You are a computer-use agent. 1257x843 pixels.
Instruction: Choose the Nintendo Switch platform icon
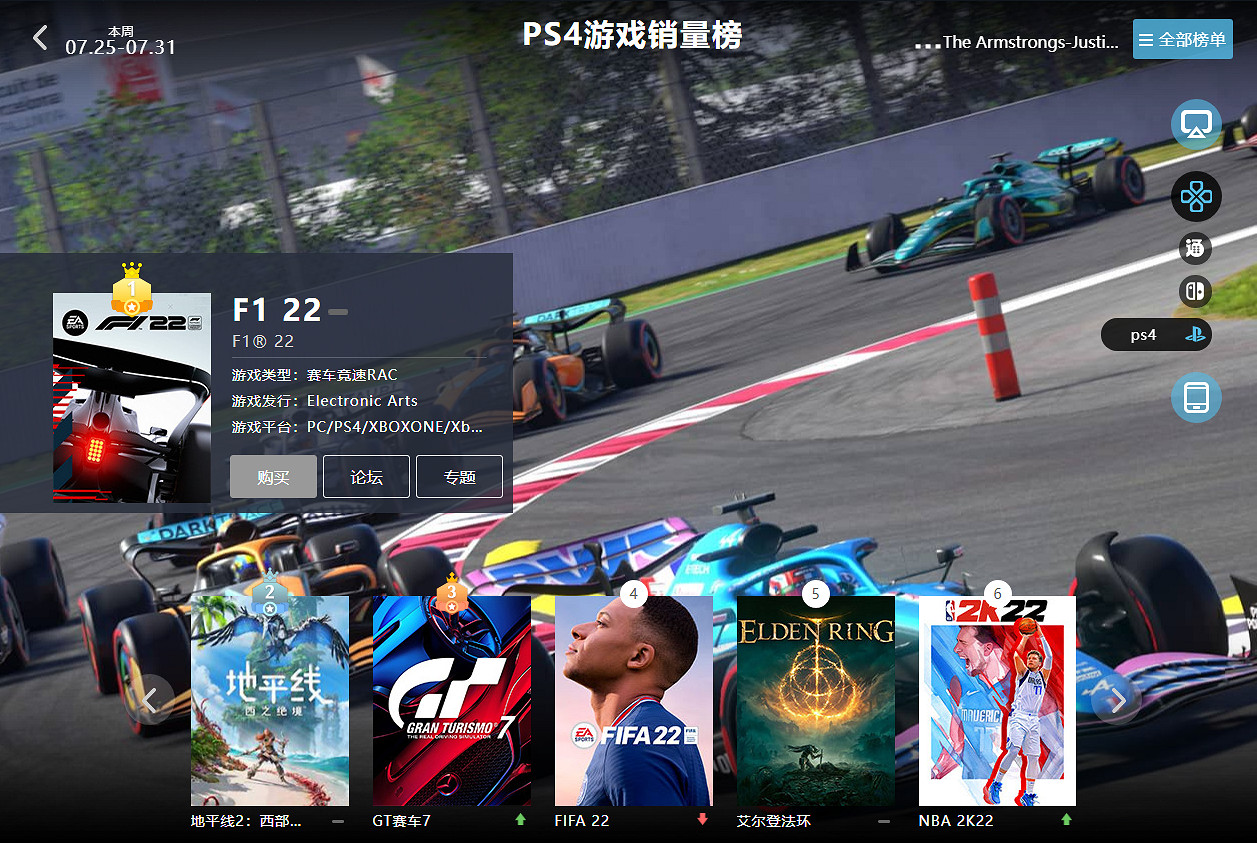tap(1195, 291)
